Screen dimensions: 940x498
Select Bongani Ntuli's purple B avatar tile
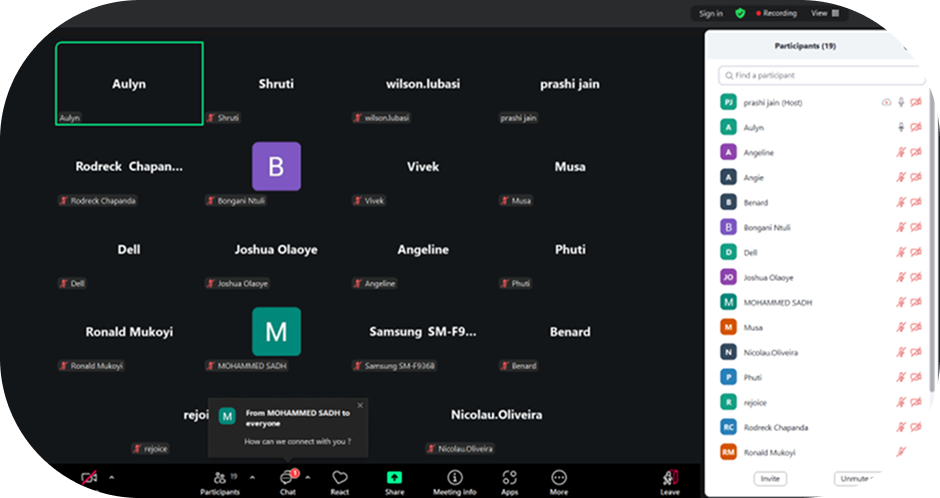tap(276, 166)
